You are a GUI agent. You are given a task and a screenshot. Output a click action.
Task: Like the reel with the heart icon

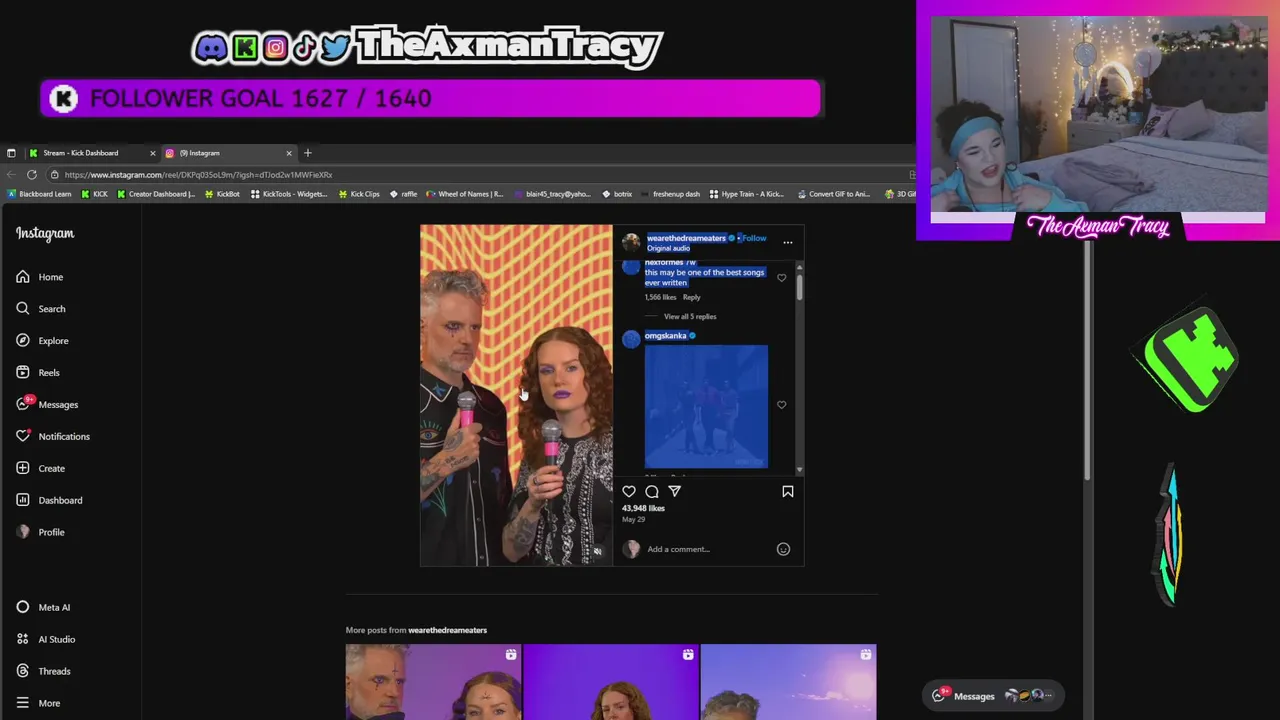tap(629, 491)
